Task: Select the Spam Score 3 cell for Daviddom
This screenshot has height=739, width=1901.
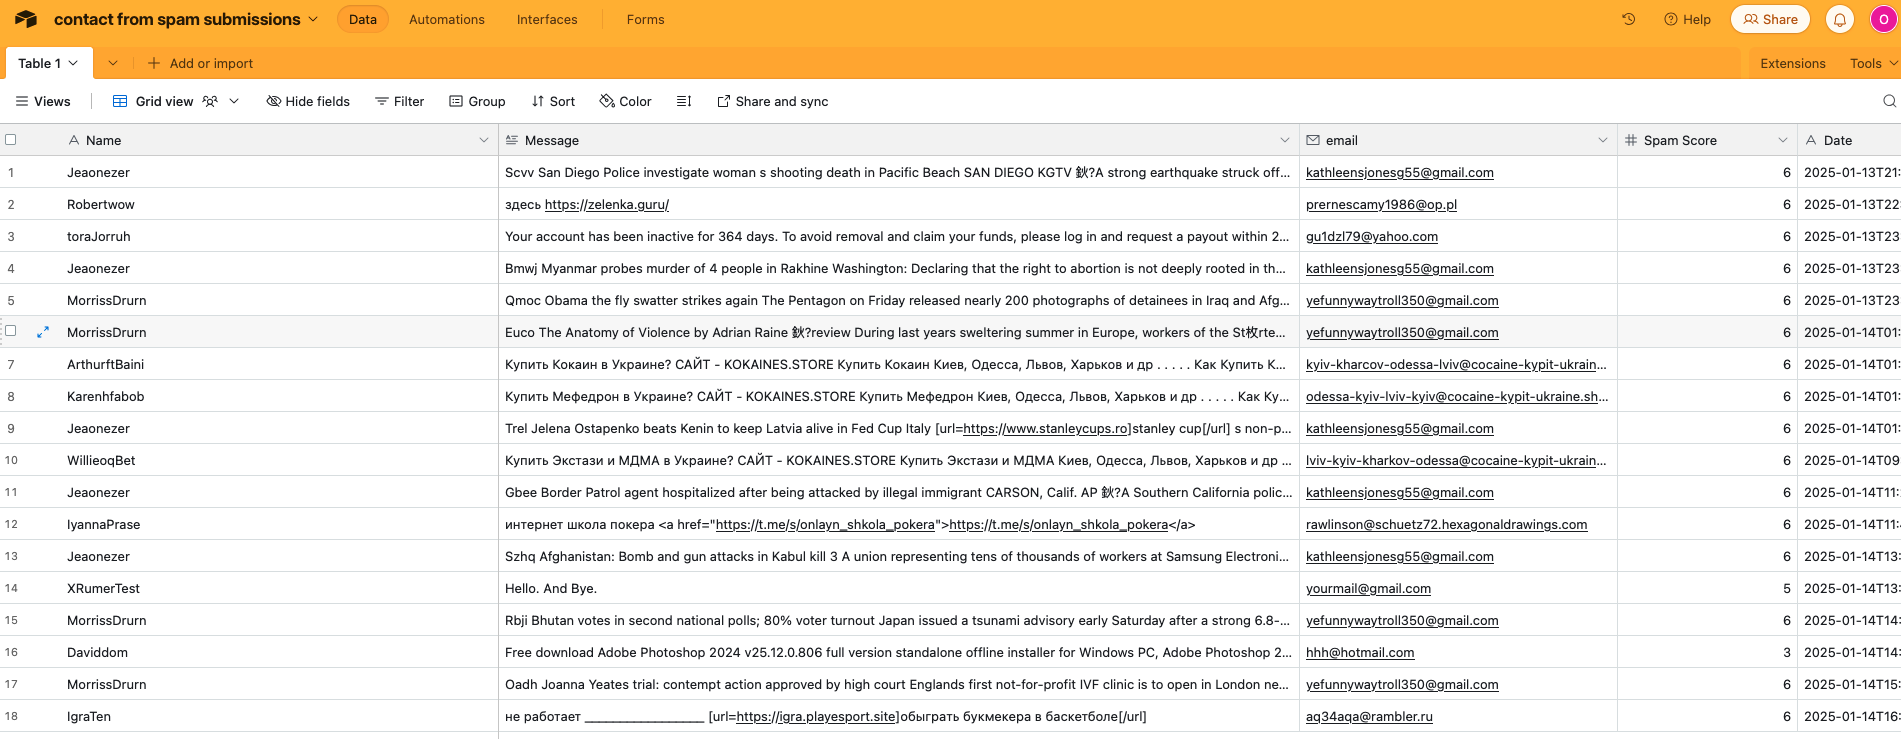Action: click(1708, 652)
